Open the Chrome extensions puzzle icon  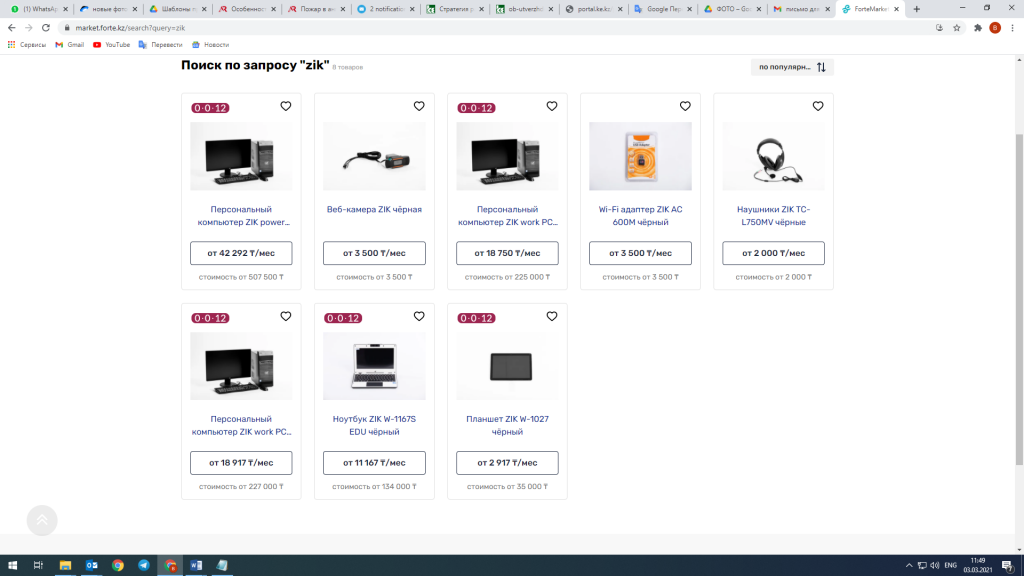[x=976, y=28]
